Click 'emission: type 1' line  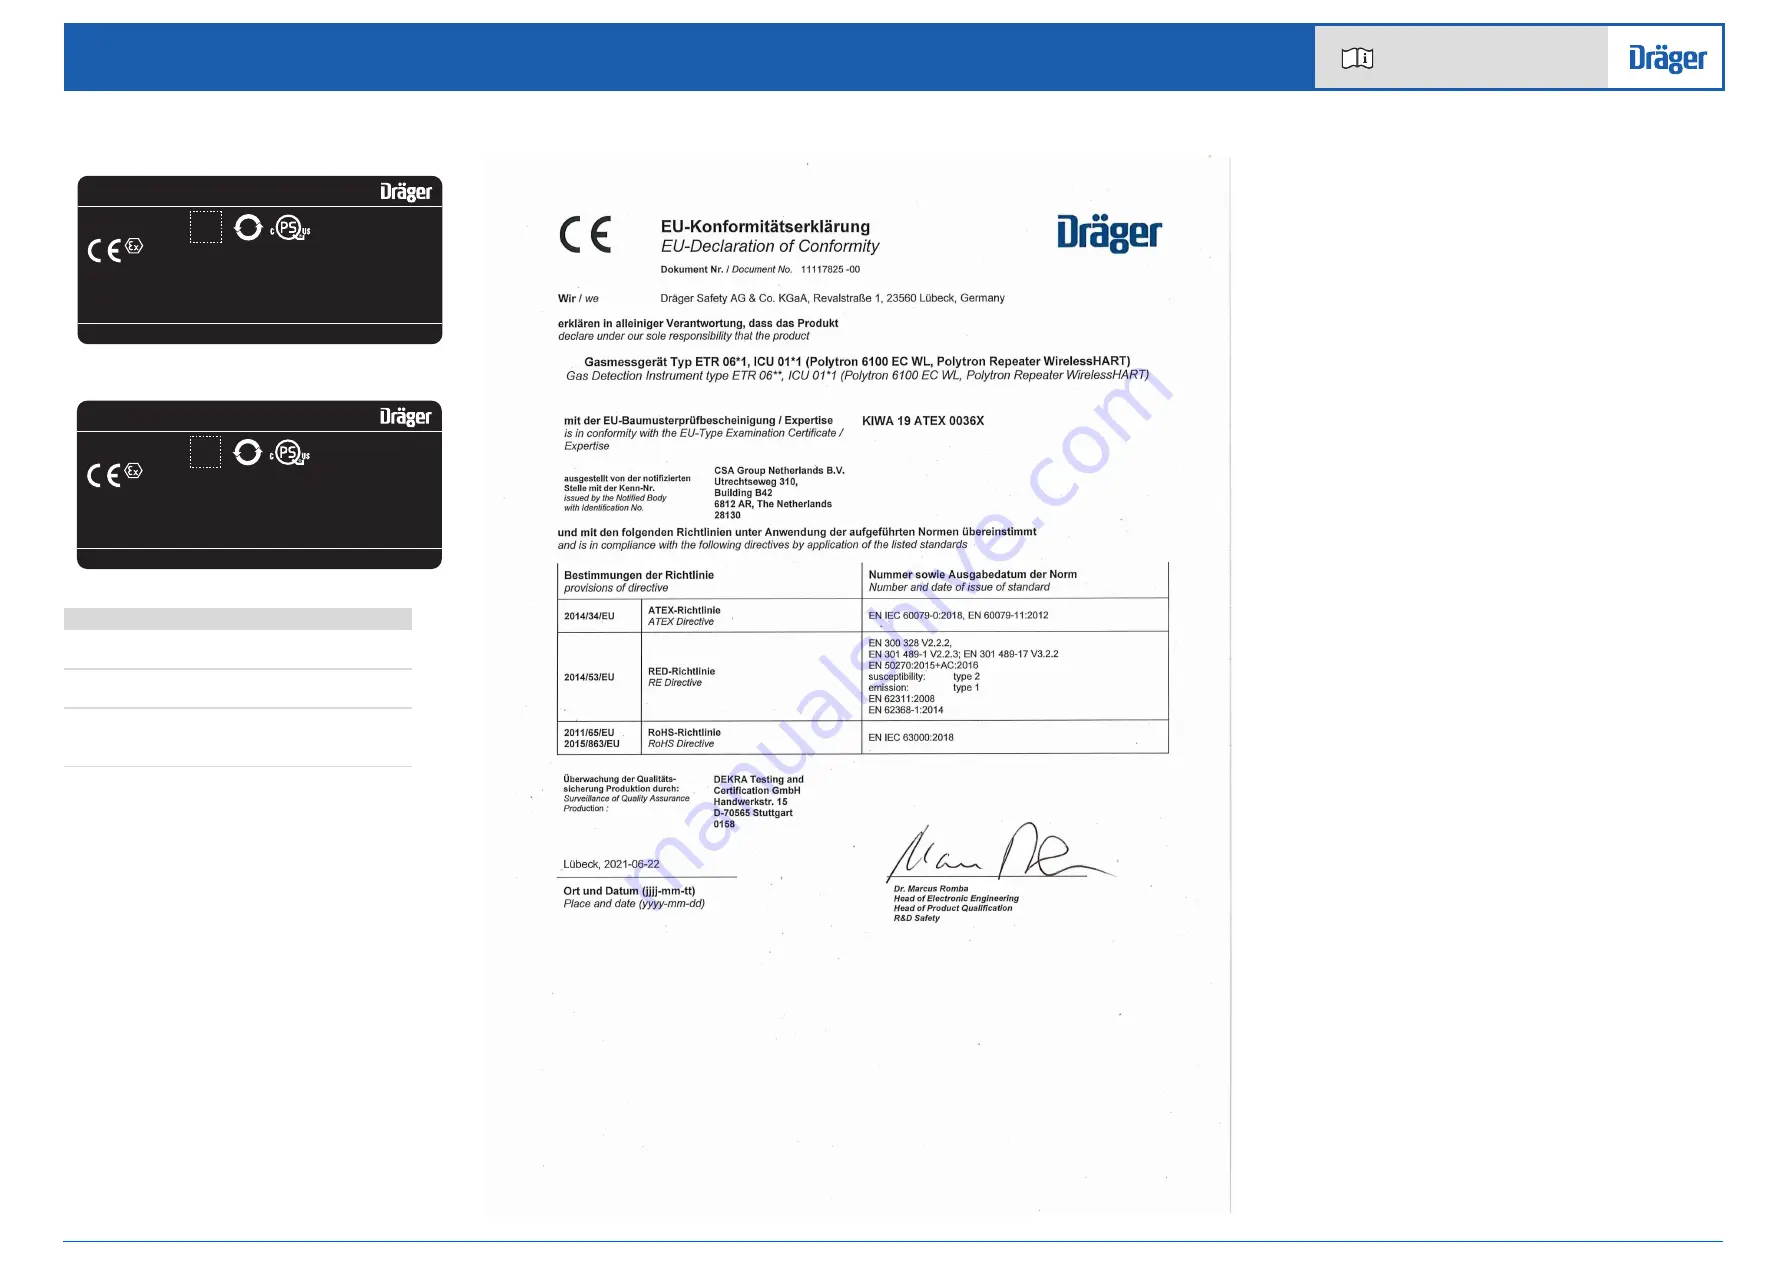(924, 688)
